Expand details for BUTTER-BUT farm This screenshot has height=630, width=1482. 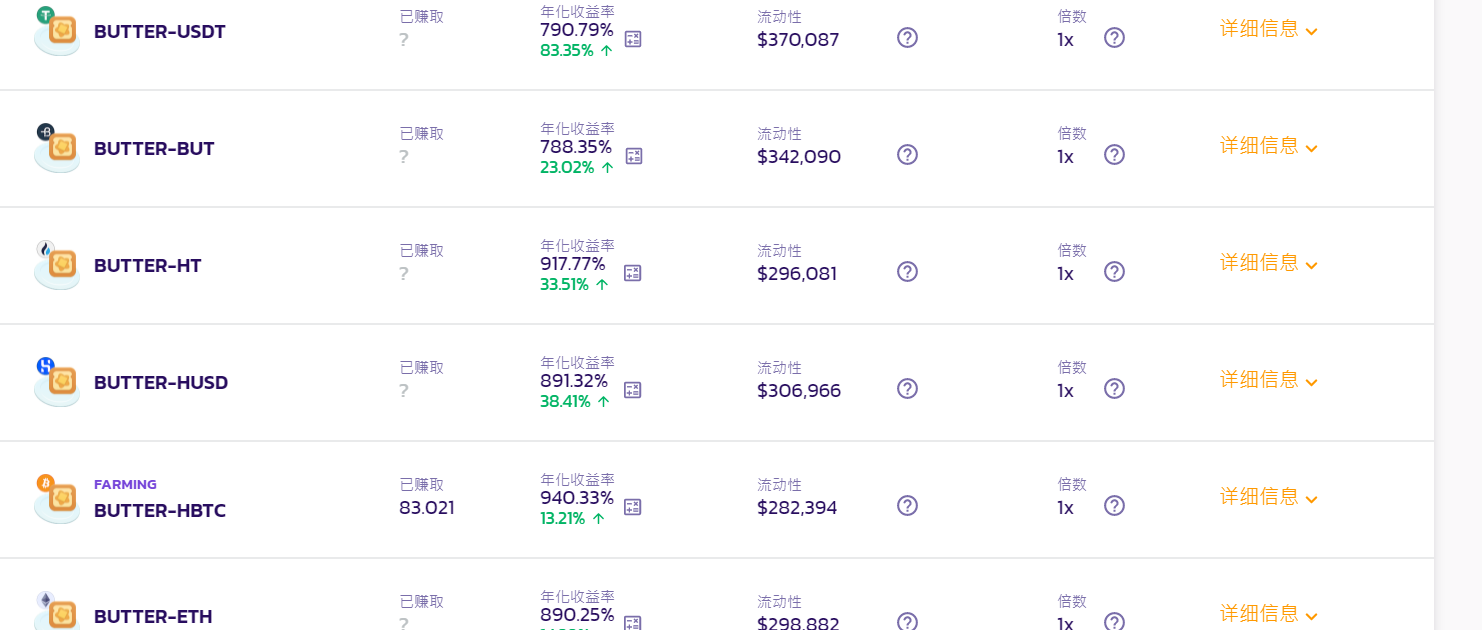coord(1269,146)
